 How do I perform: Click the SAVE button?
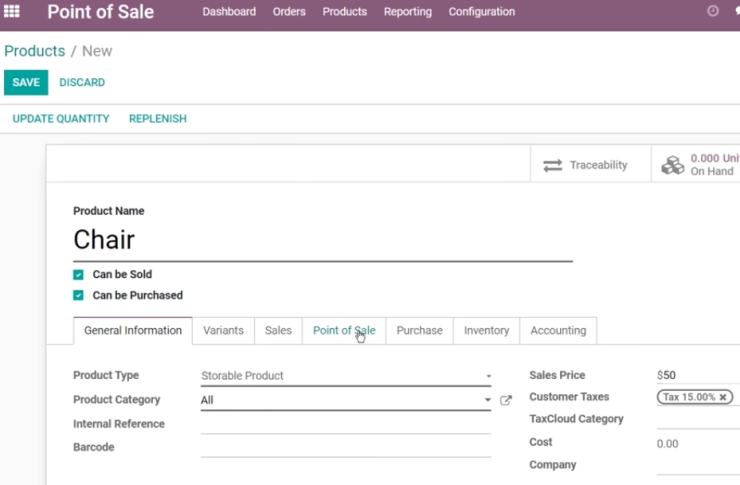click(x=26, y=83)
